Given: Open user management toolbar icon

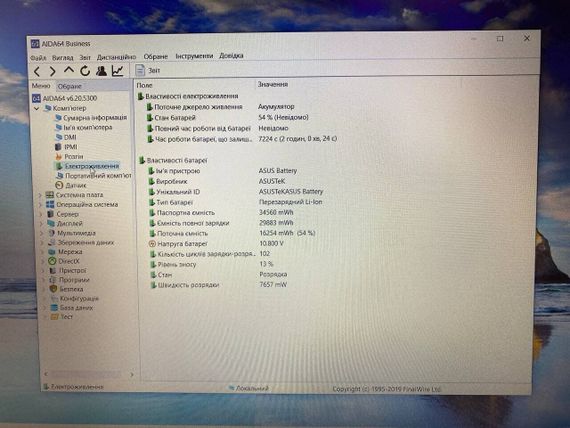Looking at the screenshot, I should 101,71.
